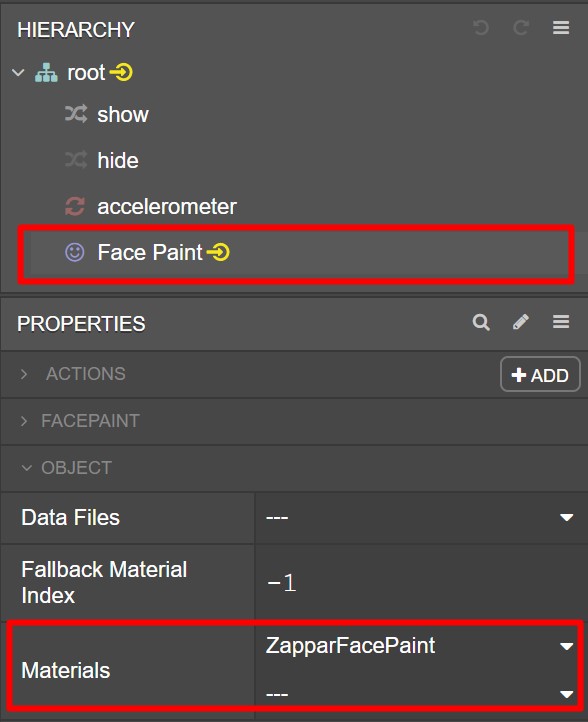The image size is (588, 722).
Task: Click the search magnifier in Properties panel
Action: coord(481,322)
